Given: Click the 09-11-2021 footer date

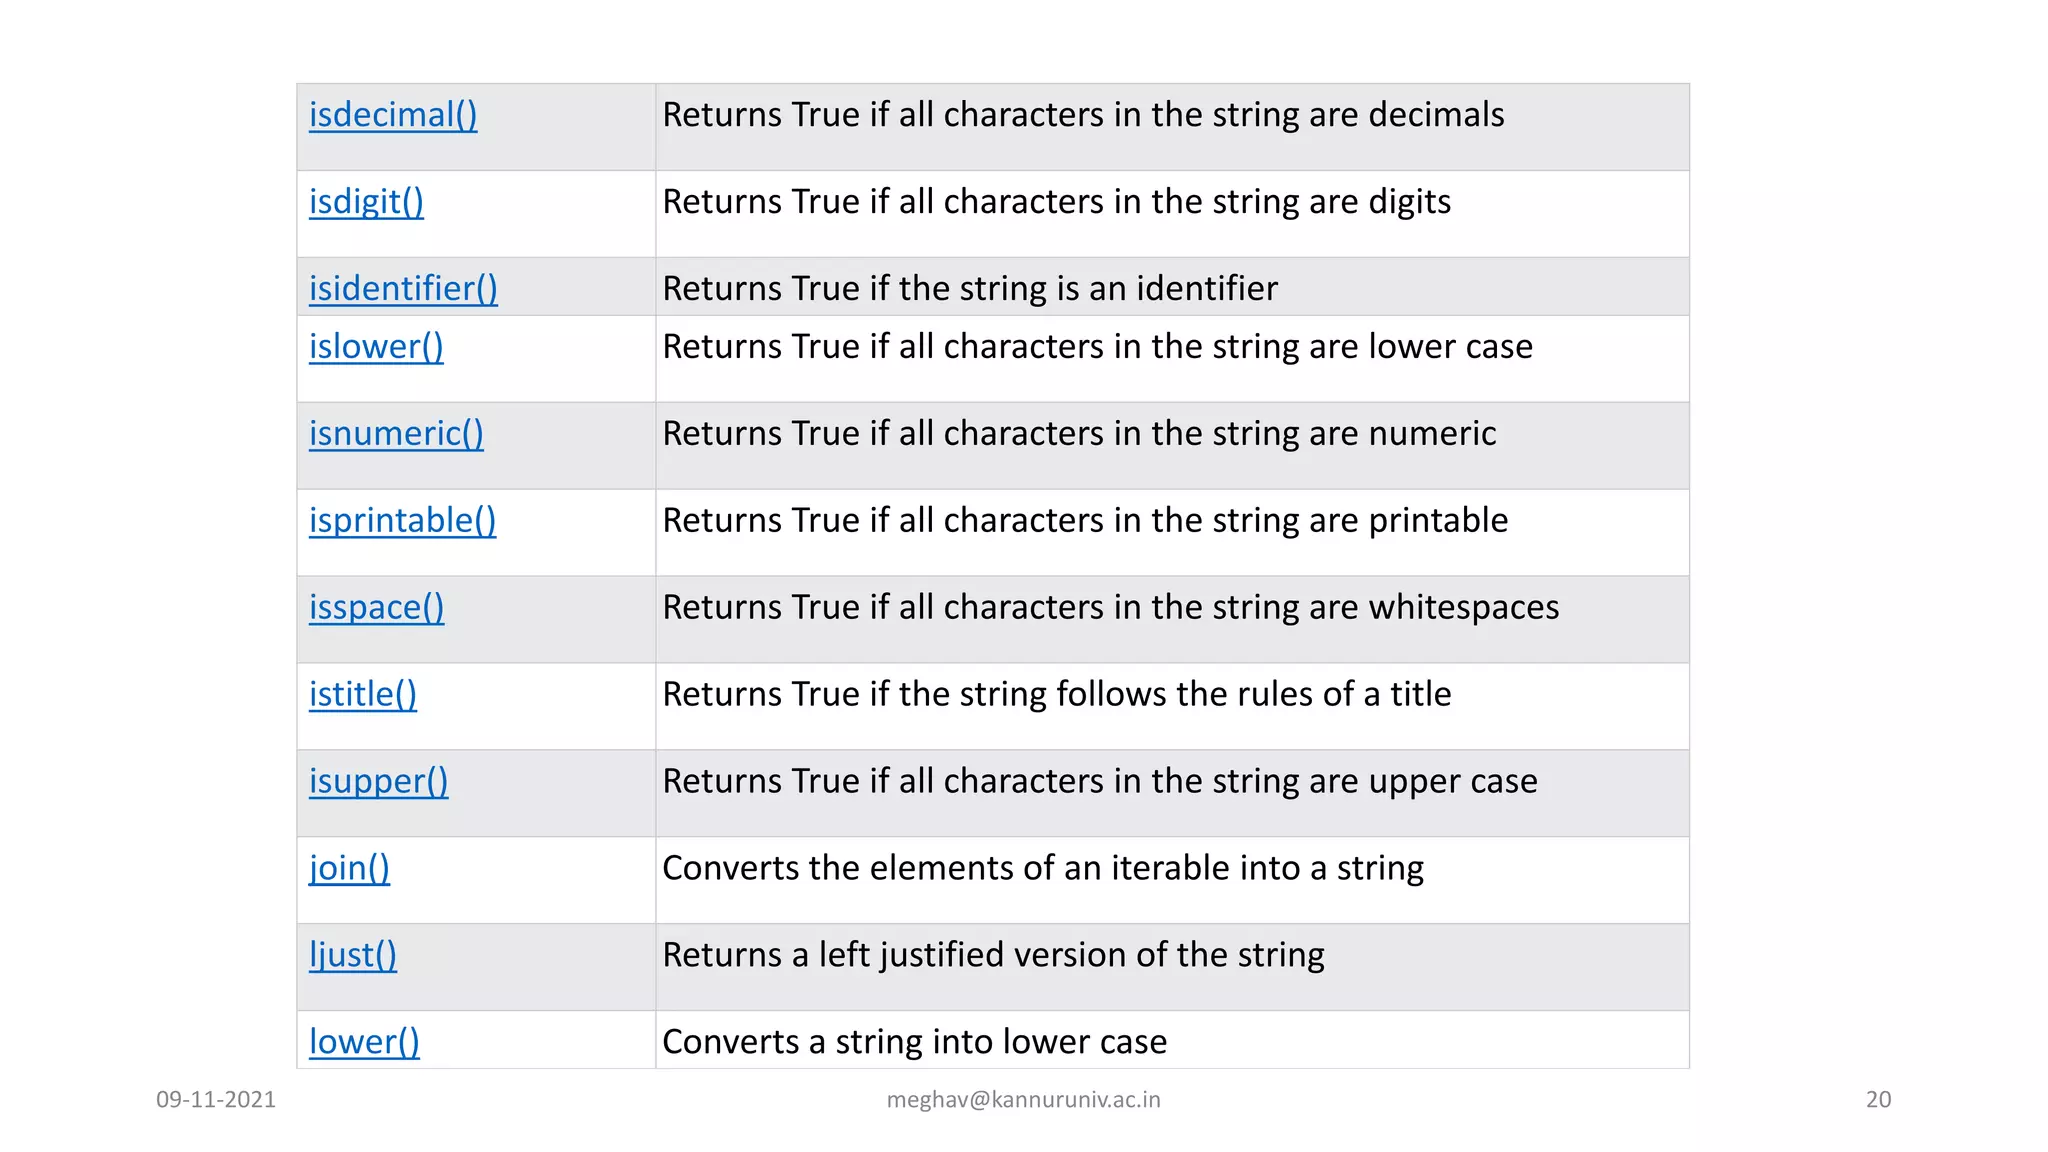Looking at the screenshot, I should 216,1100.
